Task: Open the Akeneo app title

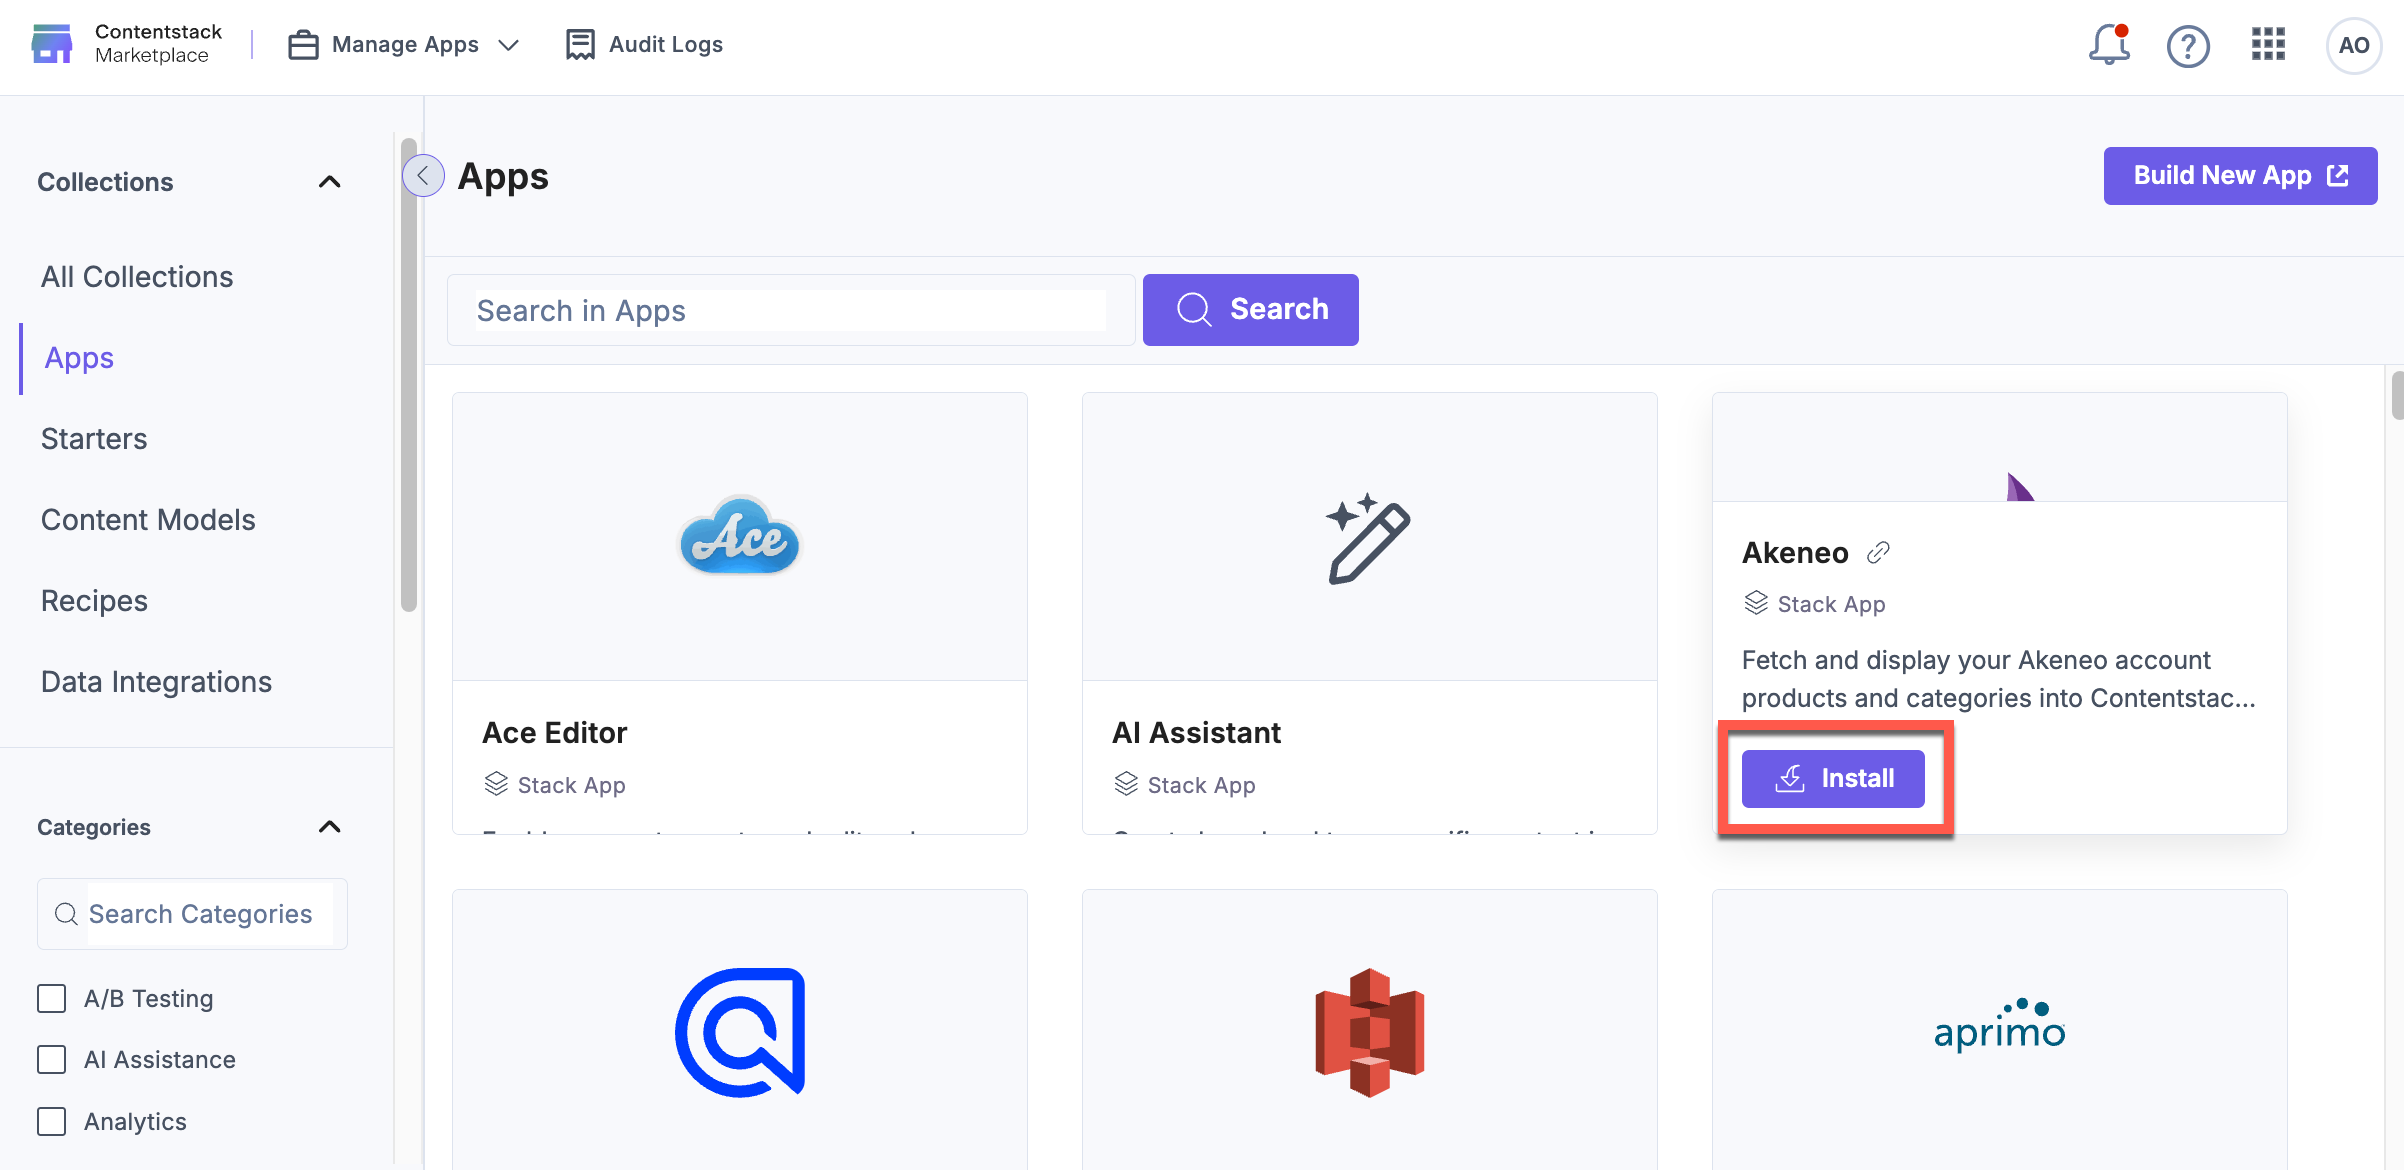Action: [1795, 553]
